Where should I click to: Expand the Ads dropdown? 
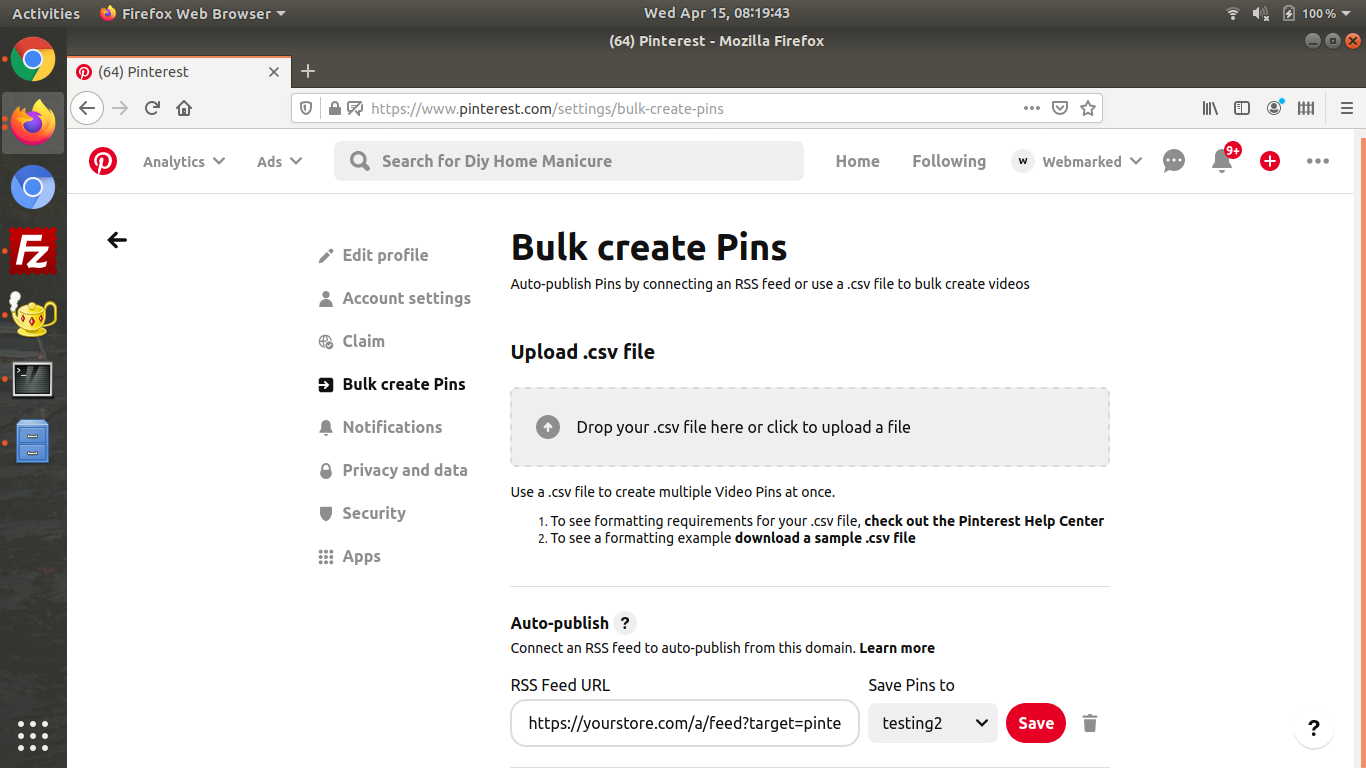[279, 161]
